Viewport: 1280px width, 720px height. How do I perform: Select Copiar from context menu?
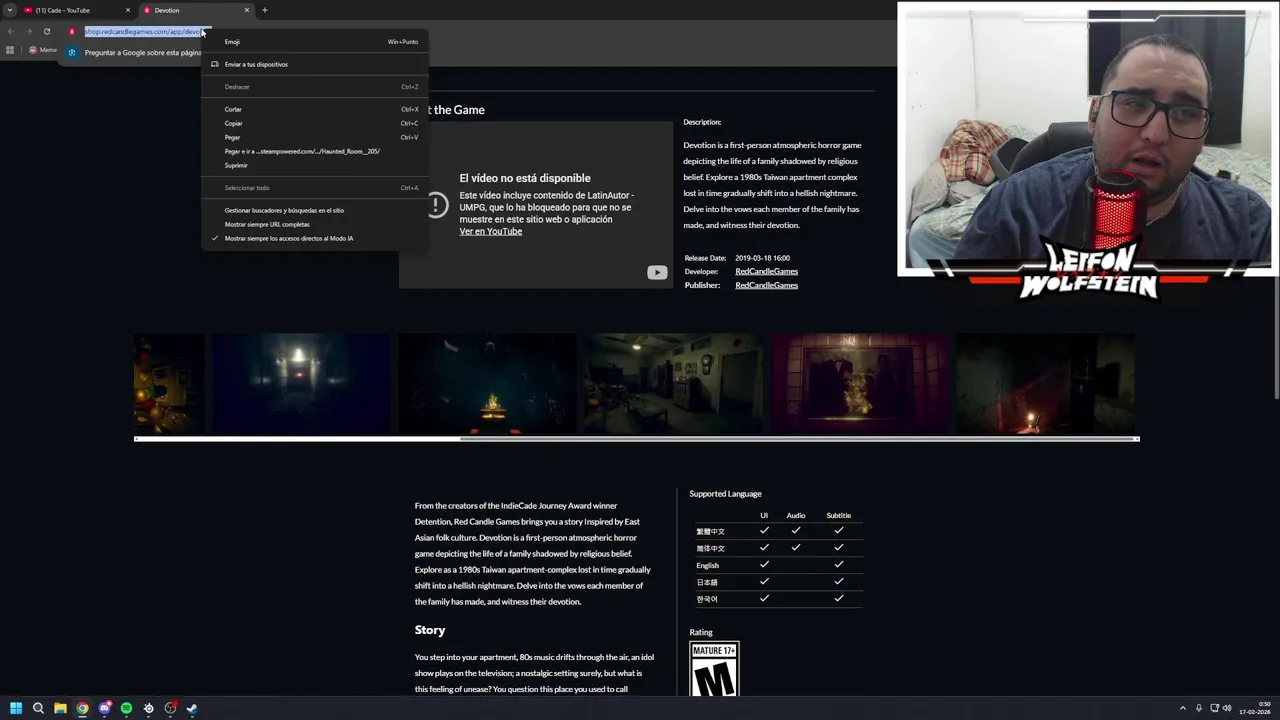(x=314, y=123)
